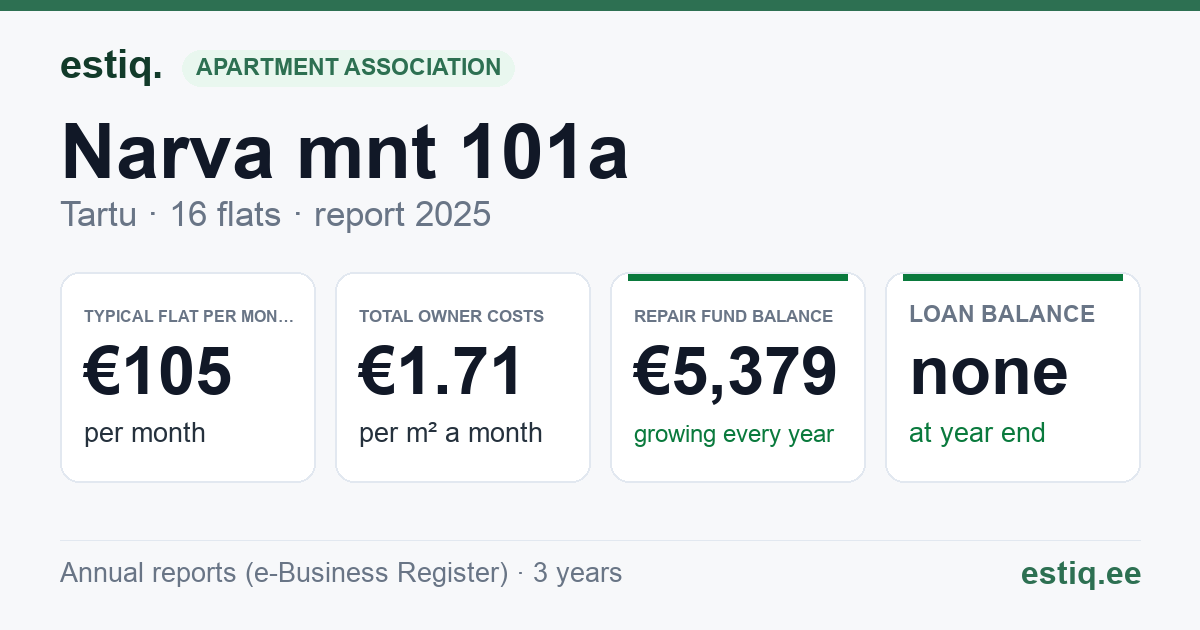
Task: Click the LOAN BALANCE label
Action: coord(1002,314)
